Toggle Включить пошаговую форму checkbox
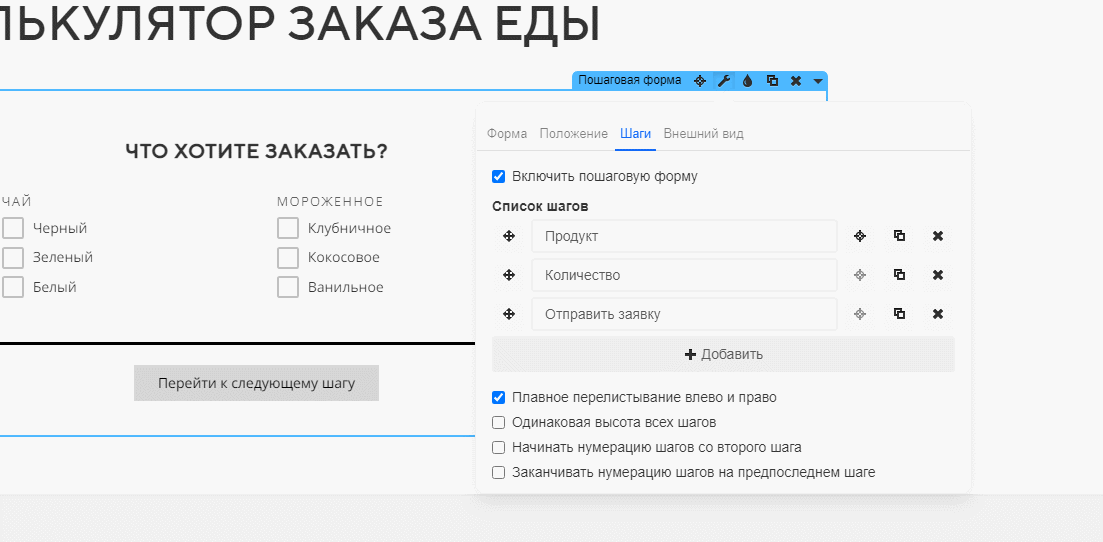1103x542 pixels. [499, 176]
